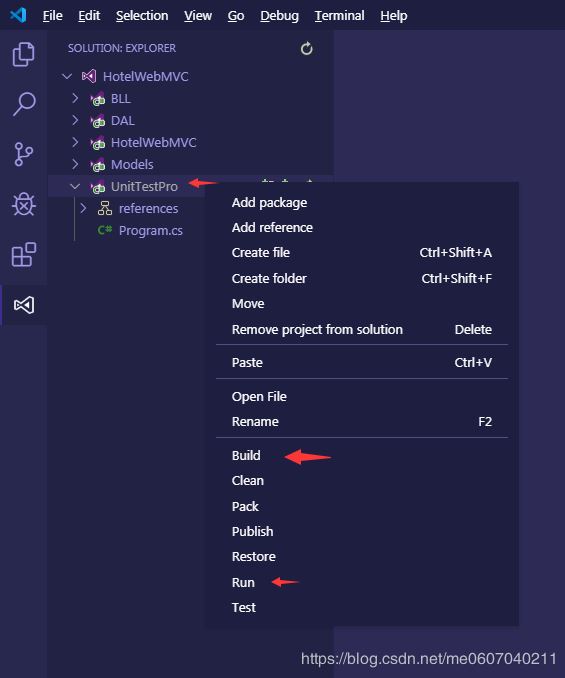
Task: Collapse the UnitTestPro project
Action: pos(75,186)
